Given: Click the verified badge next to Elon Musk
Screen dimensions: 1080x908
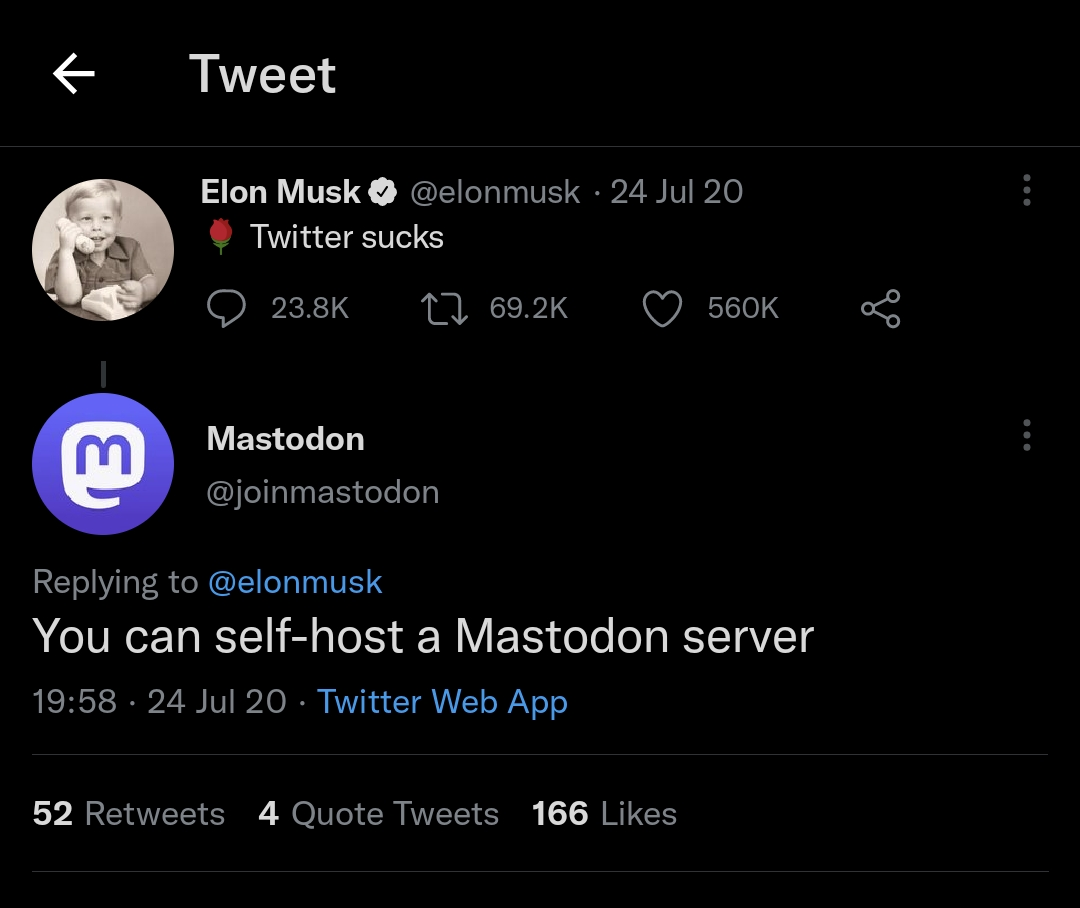Looking at the screenshot, I should pos(383,192).
